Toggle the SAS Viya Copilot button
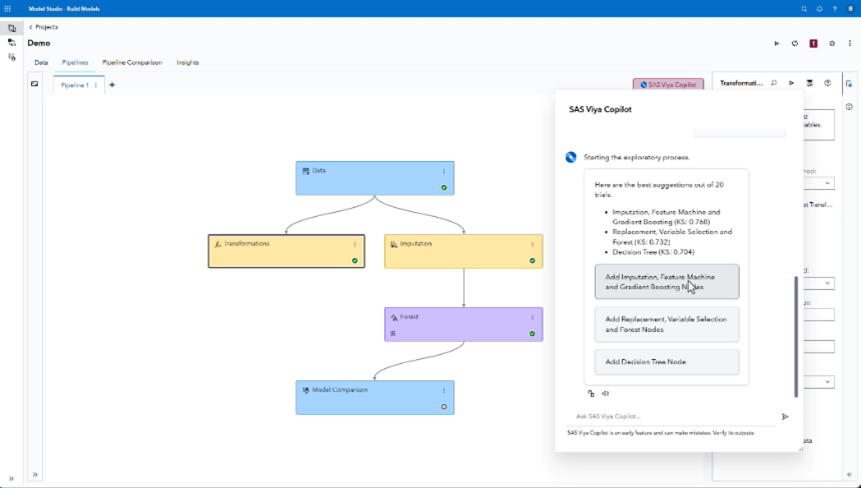Screen dimensions: 861x488 point(668,85)
